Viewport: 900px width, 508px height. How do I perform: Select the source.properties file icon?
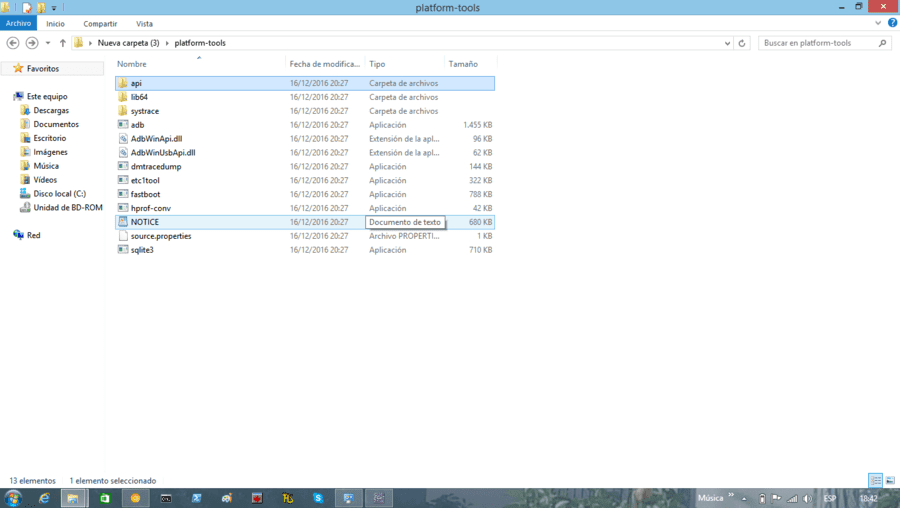tap(123, 236)
